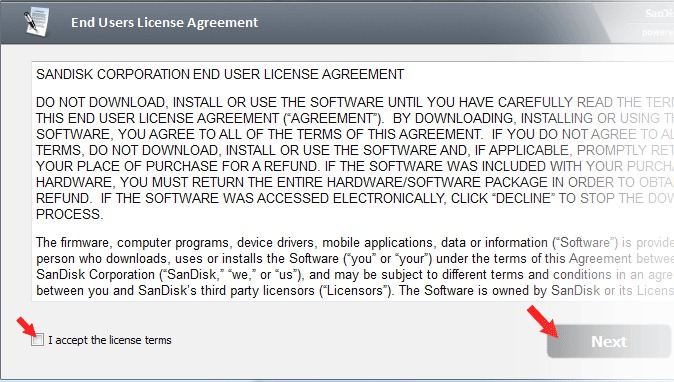The image size is (674, 382).
Task: Click the "SANDISK CORPORATION END USER LICENSE AGREEMENT" heading
Action: [220, 74]
